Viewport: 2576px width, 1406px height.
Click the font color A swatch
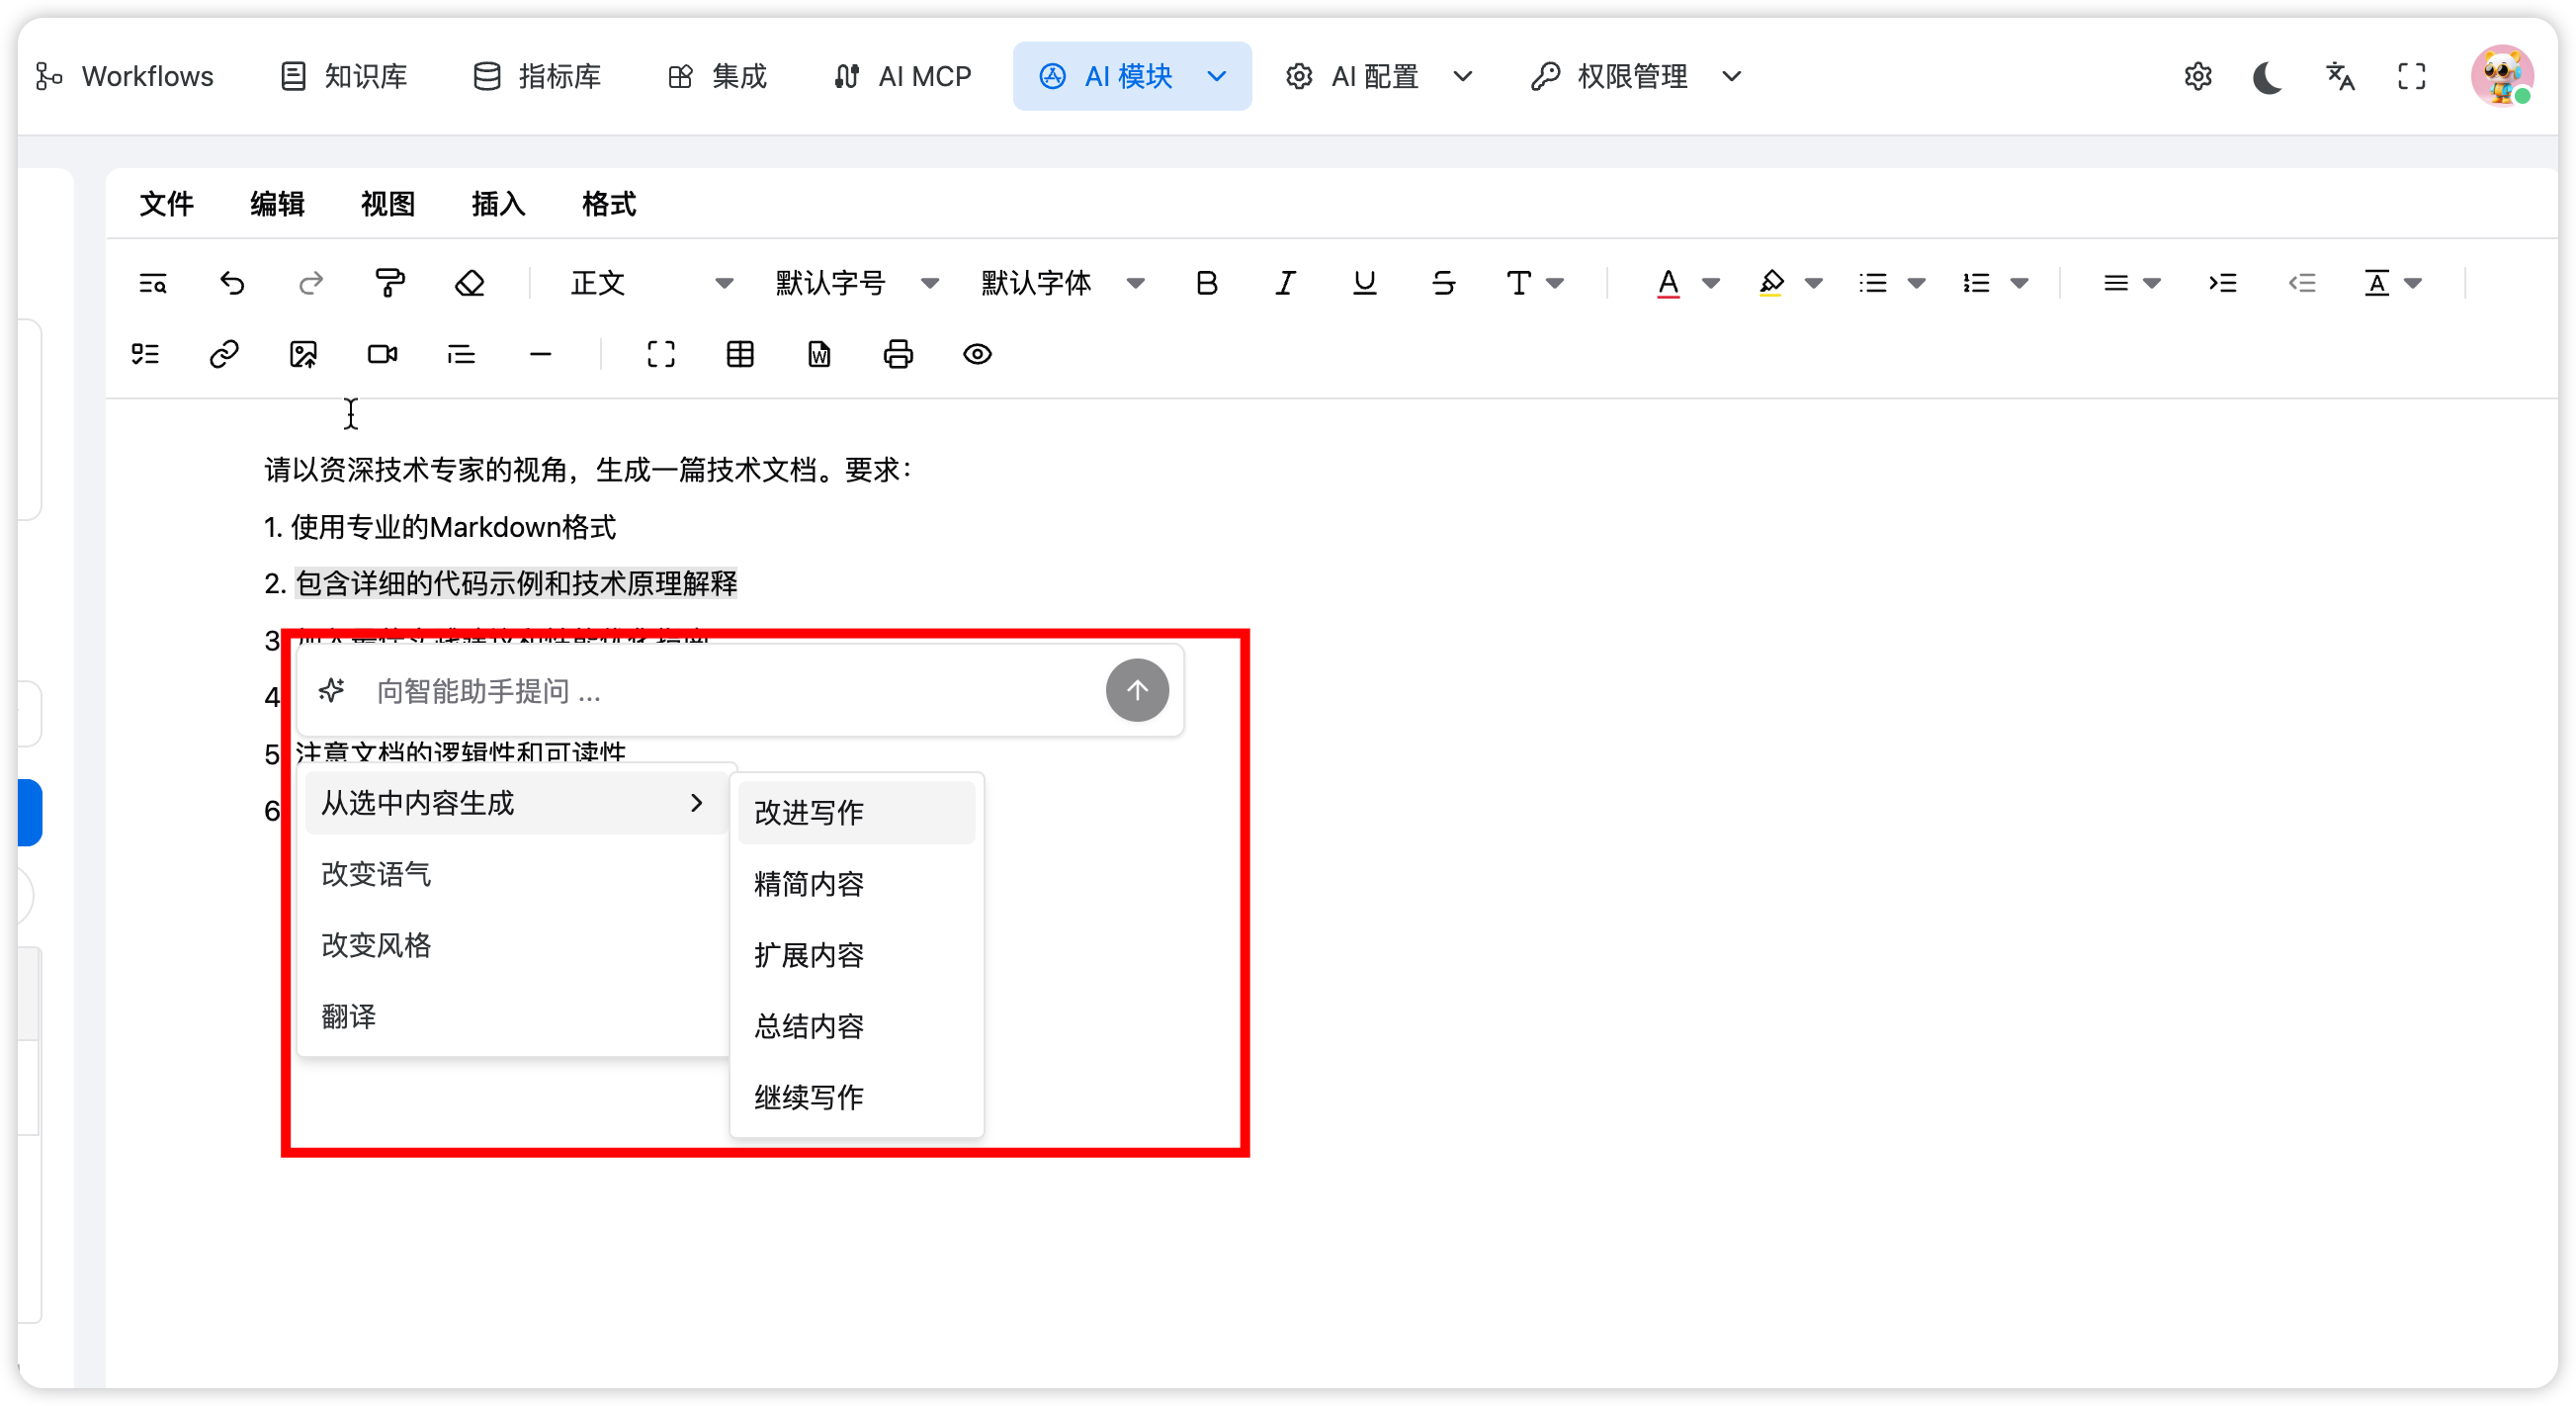[x=1668, y=283]
